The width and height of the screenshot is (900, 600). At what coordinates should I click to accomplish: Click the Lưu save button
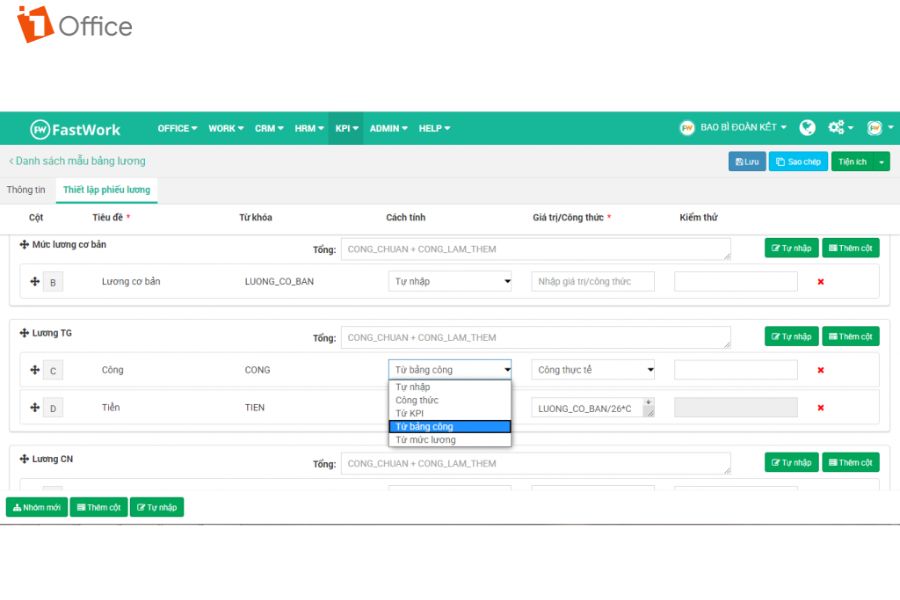(x=747, y=161)
